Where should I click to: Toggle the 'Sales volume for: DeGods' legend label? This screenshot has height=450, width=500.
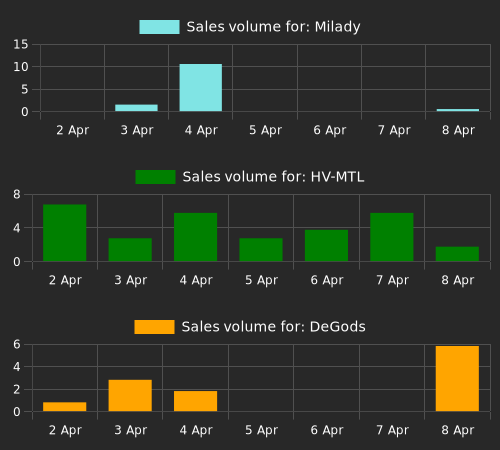(273, 327)
